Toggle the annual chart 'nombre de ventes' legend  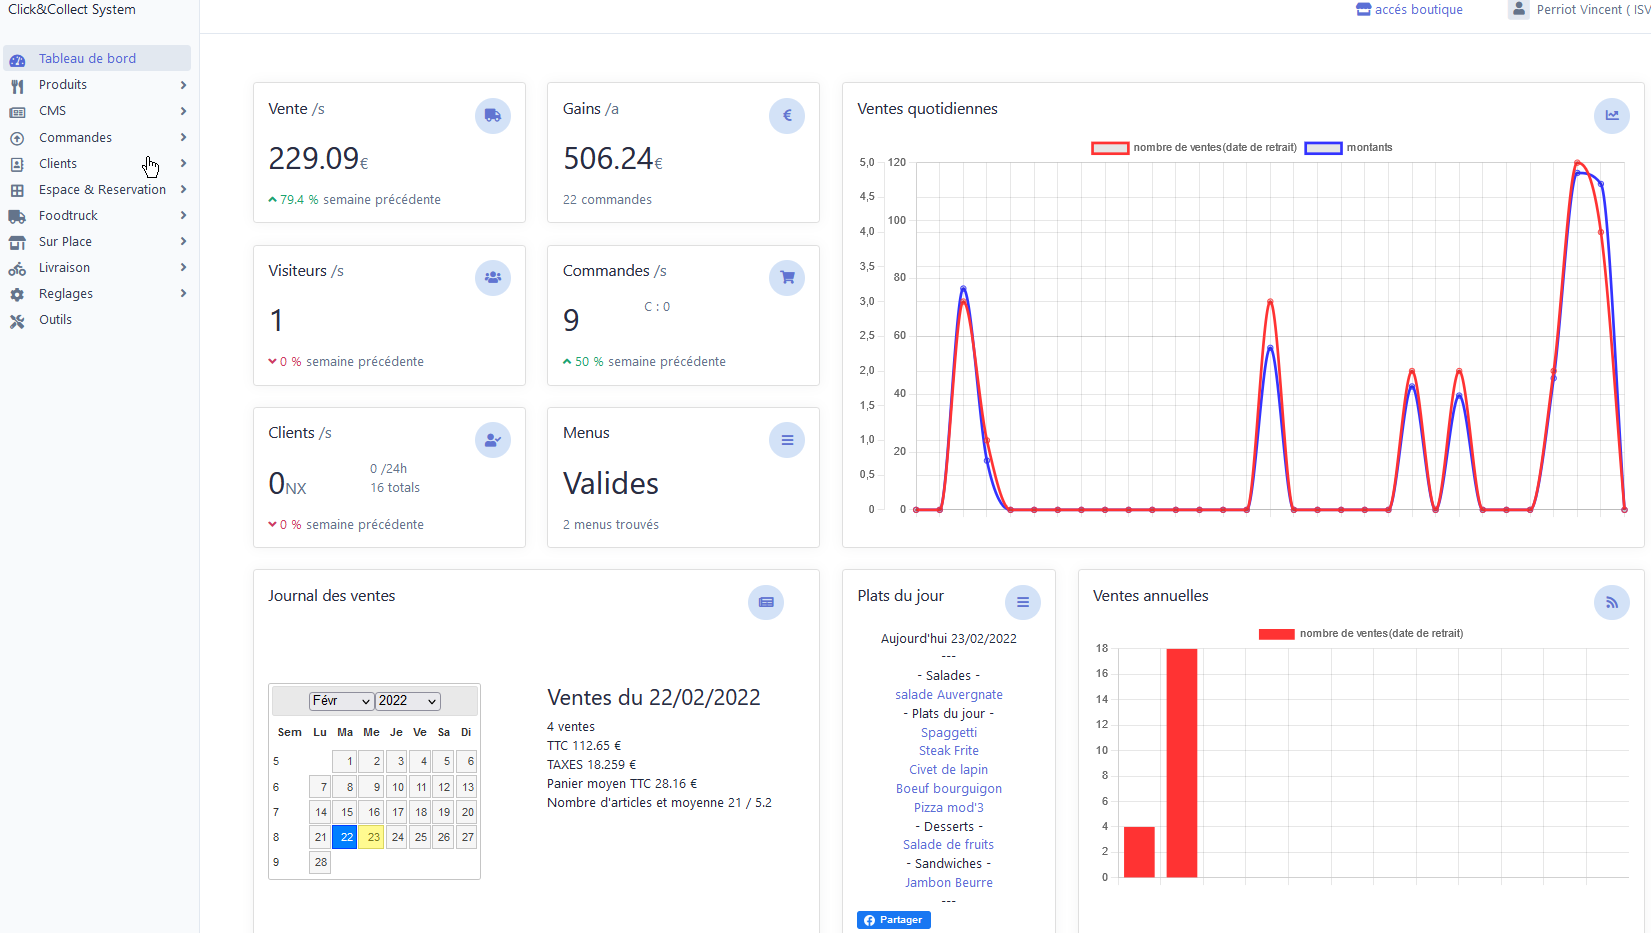[1360, 633]
